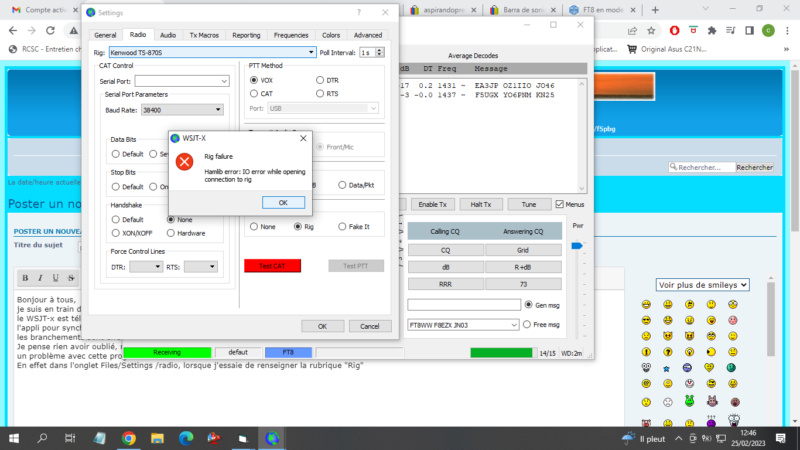Open the RTS force control dropdown
The image size is (800, 450).
coord(200,267)
